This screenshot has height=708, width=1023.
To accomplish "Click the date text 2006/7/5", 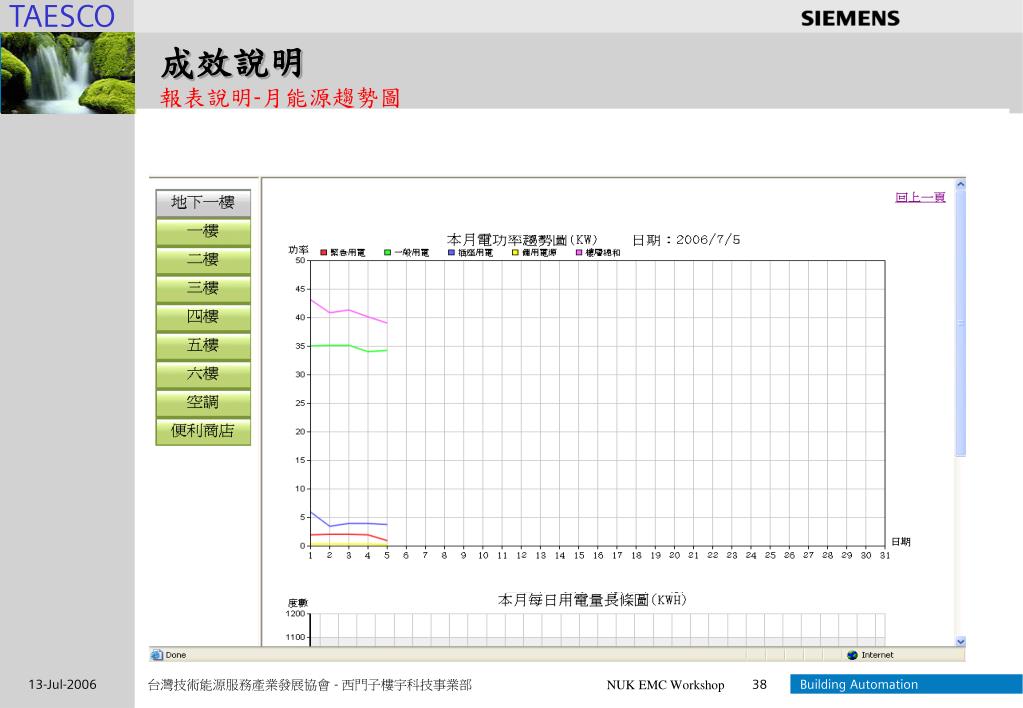I will tap(708, 239).
